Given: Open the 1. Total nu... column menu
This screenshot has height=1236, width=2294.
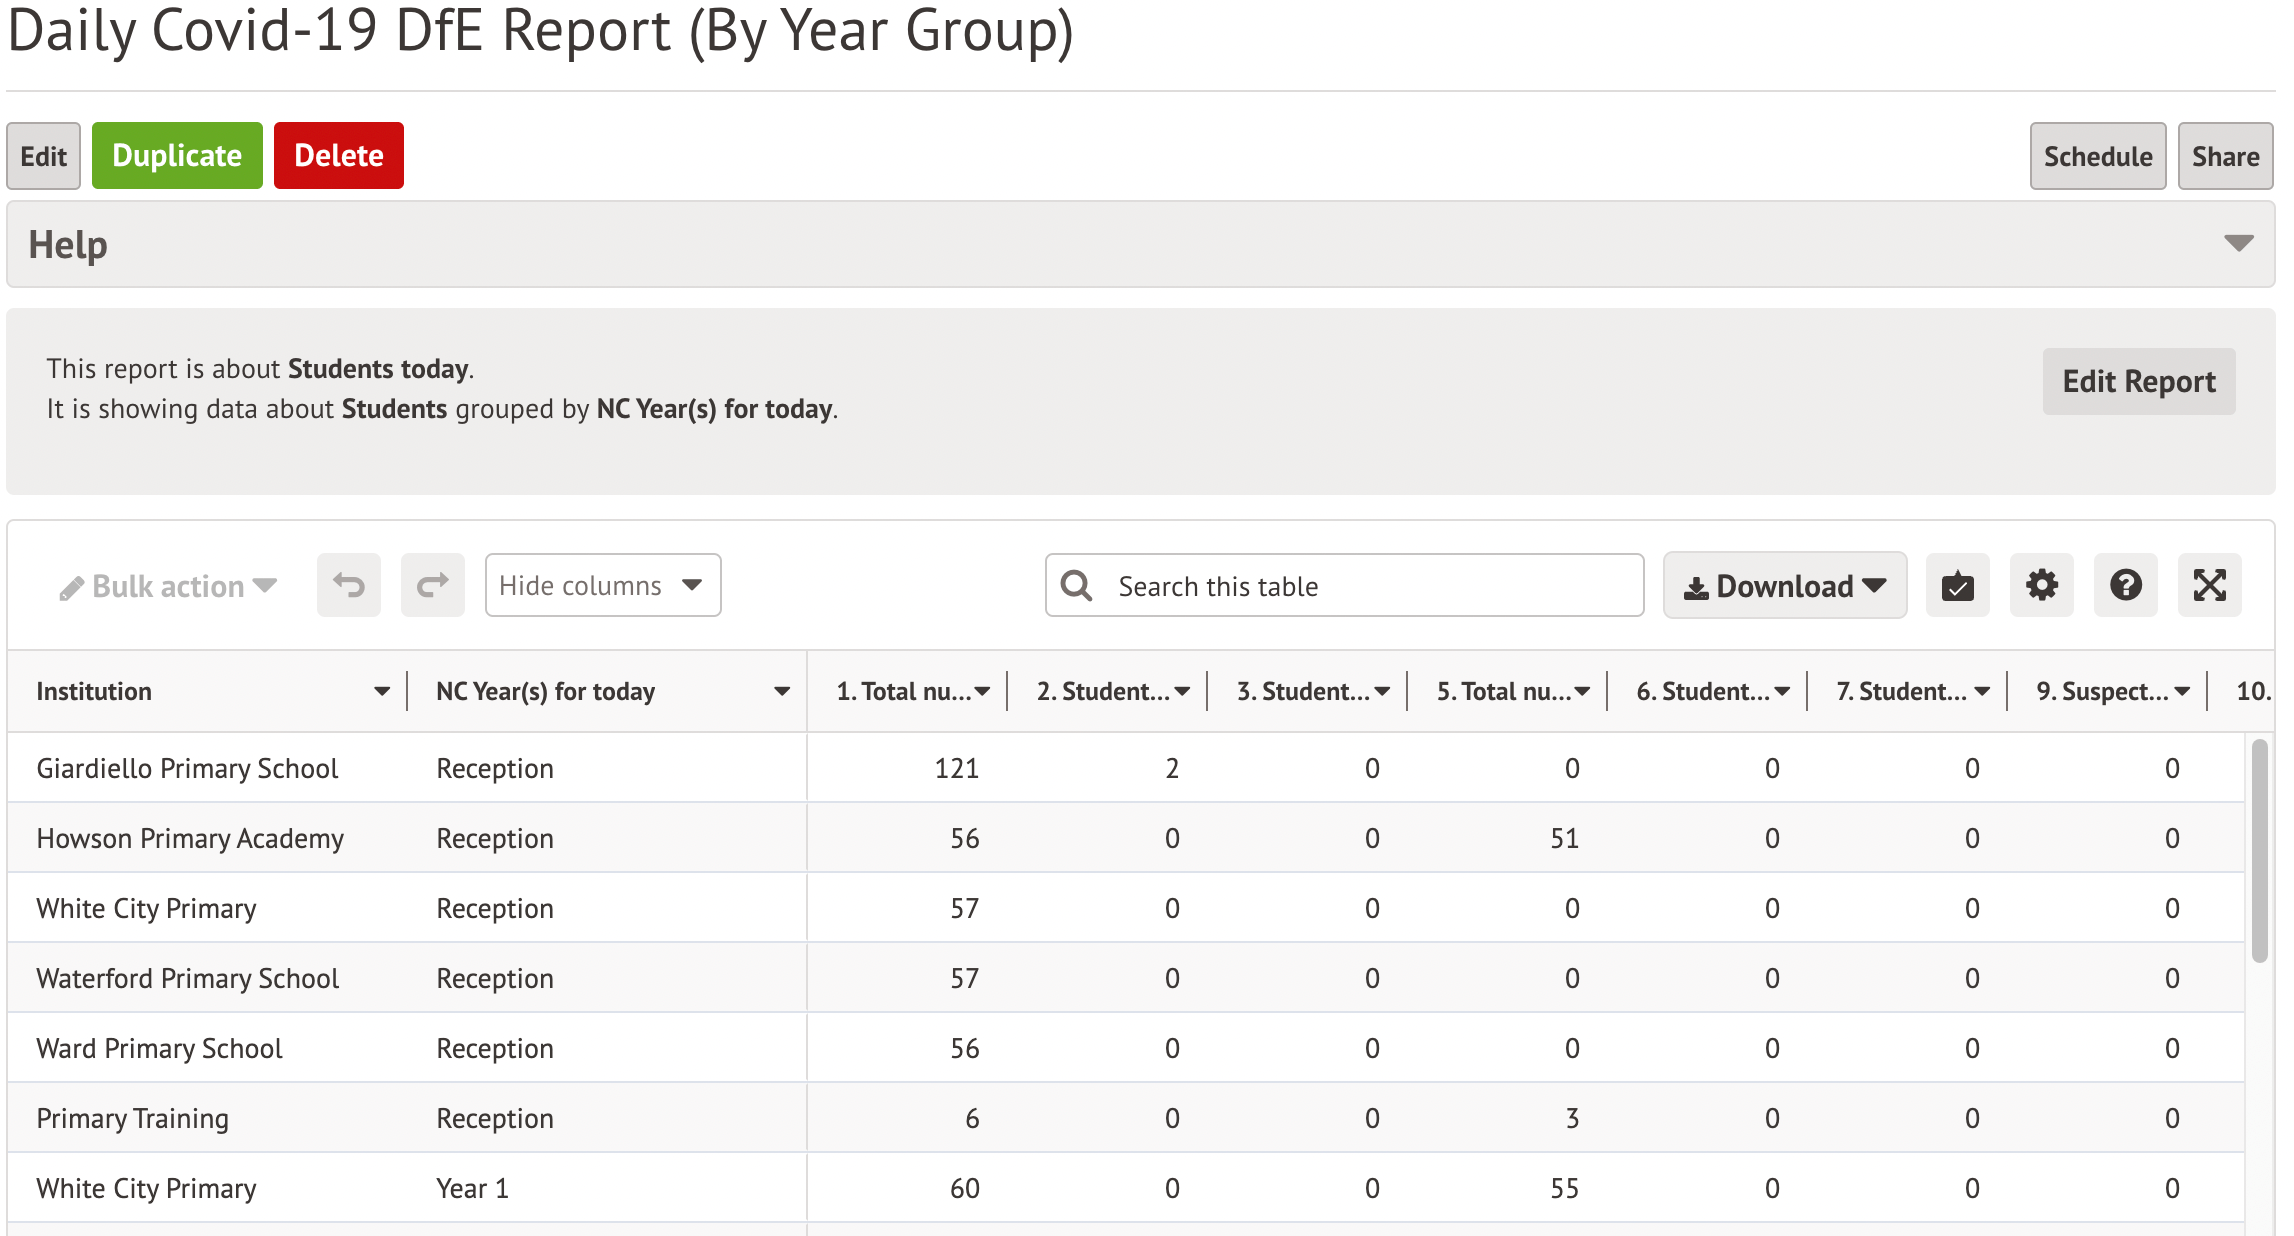Looking at the screenshot, I should (x=982, y=691).
